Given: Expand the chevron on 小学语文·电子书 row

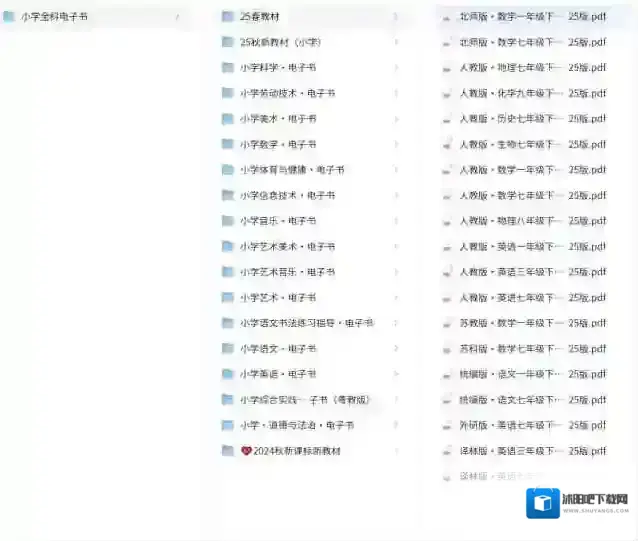Looking at the screenshot, I should click(x=396, y=349).
